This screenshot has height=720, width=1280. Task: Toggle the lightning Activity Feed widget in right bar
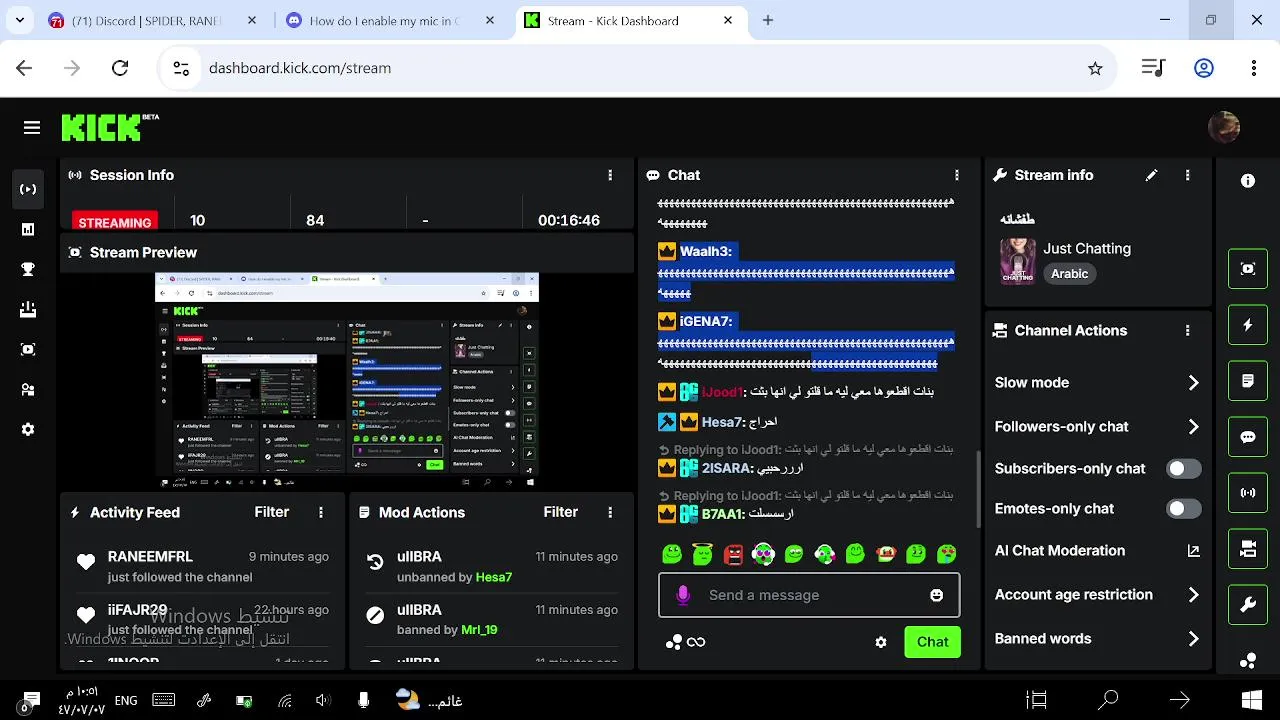pos(1248,325)
